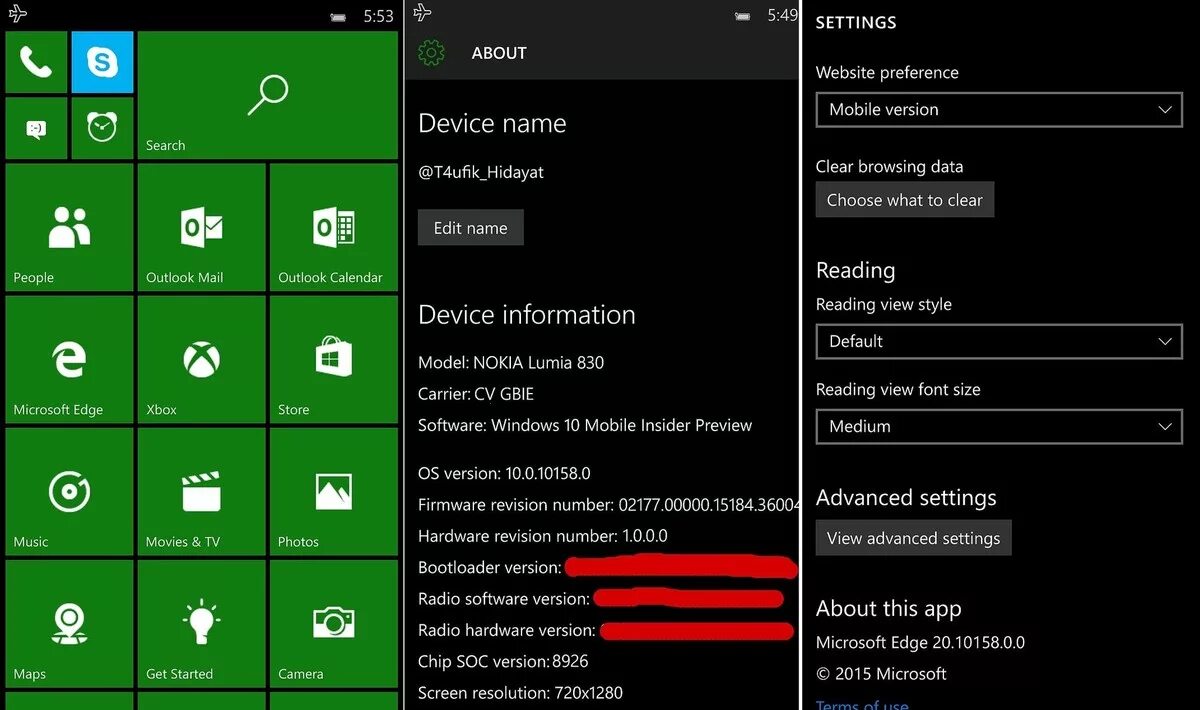Open the Outlook Mail tile
Image resolution: width=1200 pixels, height=710 pixels.
tap(201, 227)
